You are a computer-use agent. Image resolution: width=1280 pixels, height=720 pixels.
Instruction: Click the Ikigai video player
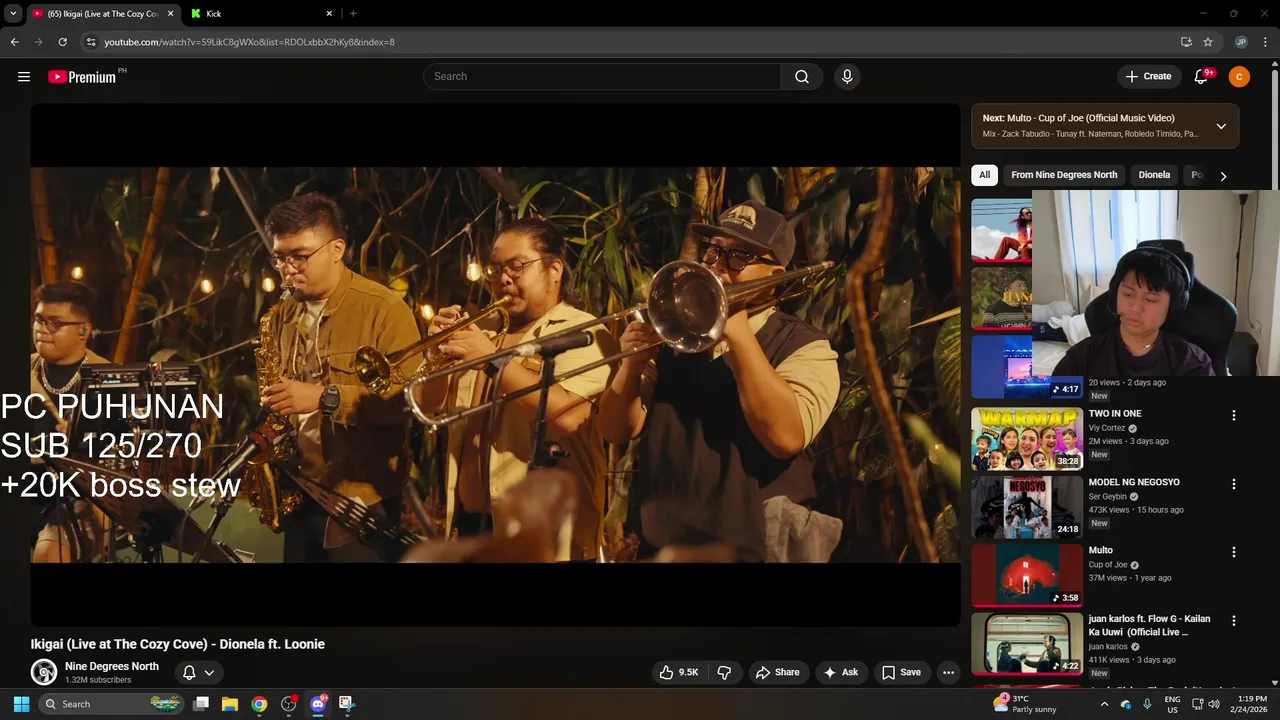coord(495,365)
